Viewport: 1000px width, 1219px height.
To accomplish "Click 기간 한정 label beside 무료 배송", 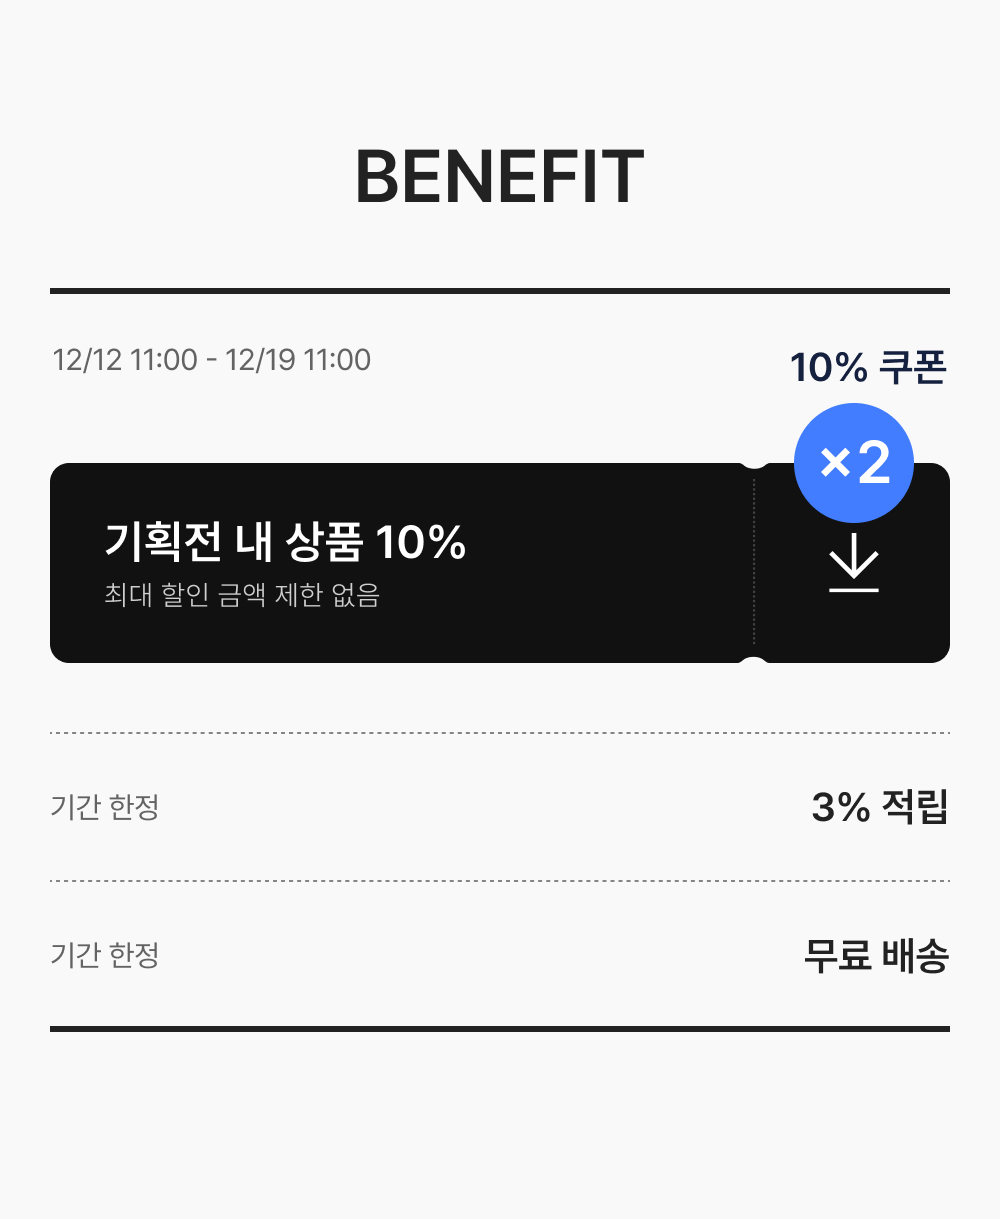I will click(x=105, y=955).
